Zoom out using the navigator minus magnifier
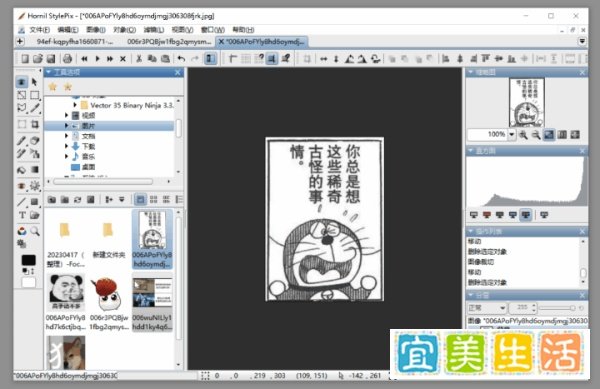Image resolution: width=600 pixels, height=389 pixels. (x=536, y=135)
